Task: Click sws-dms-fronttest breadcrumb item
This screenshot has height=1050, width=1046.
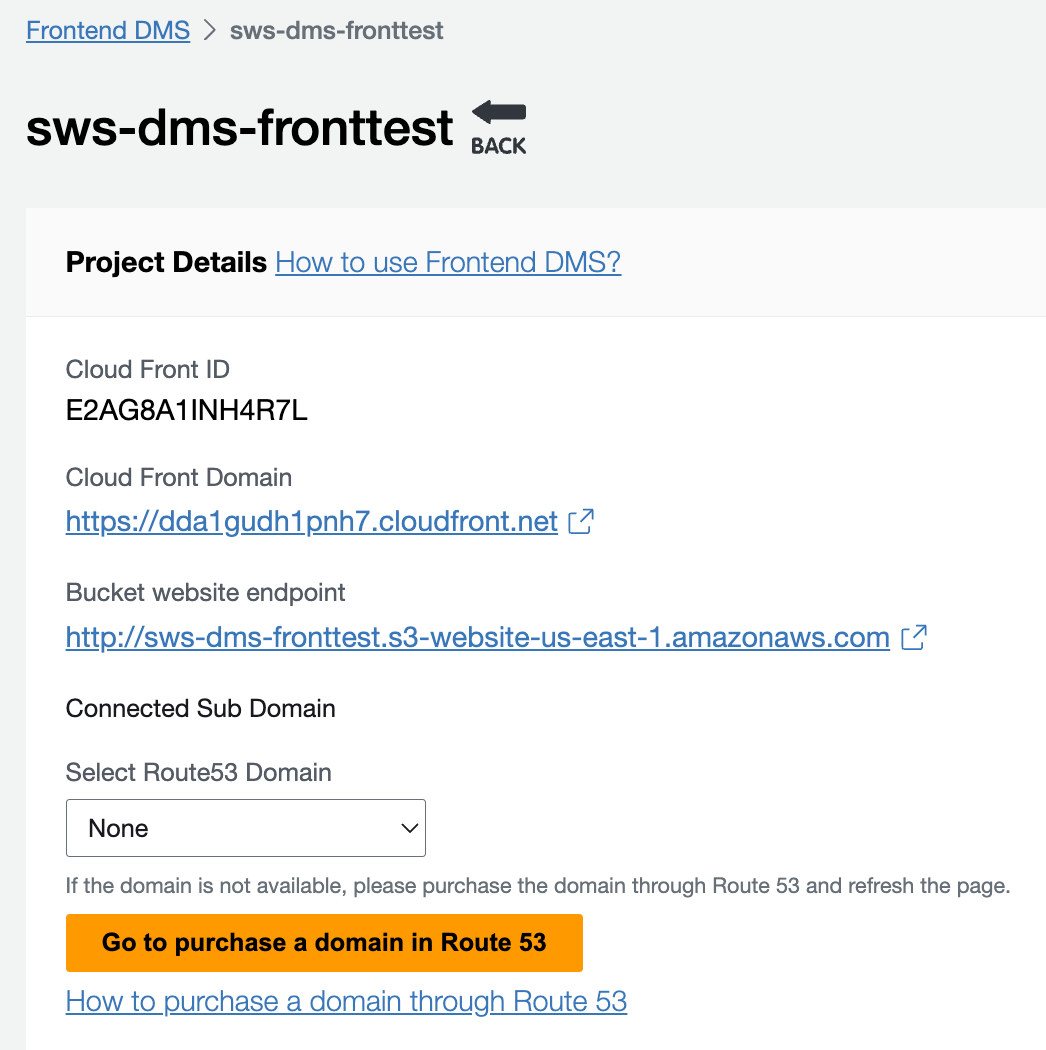Action: (x=336, y=30)
